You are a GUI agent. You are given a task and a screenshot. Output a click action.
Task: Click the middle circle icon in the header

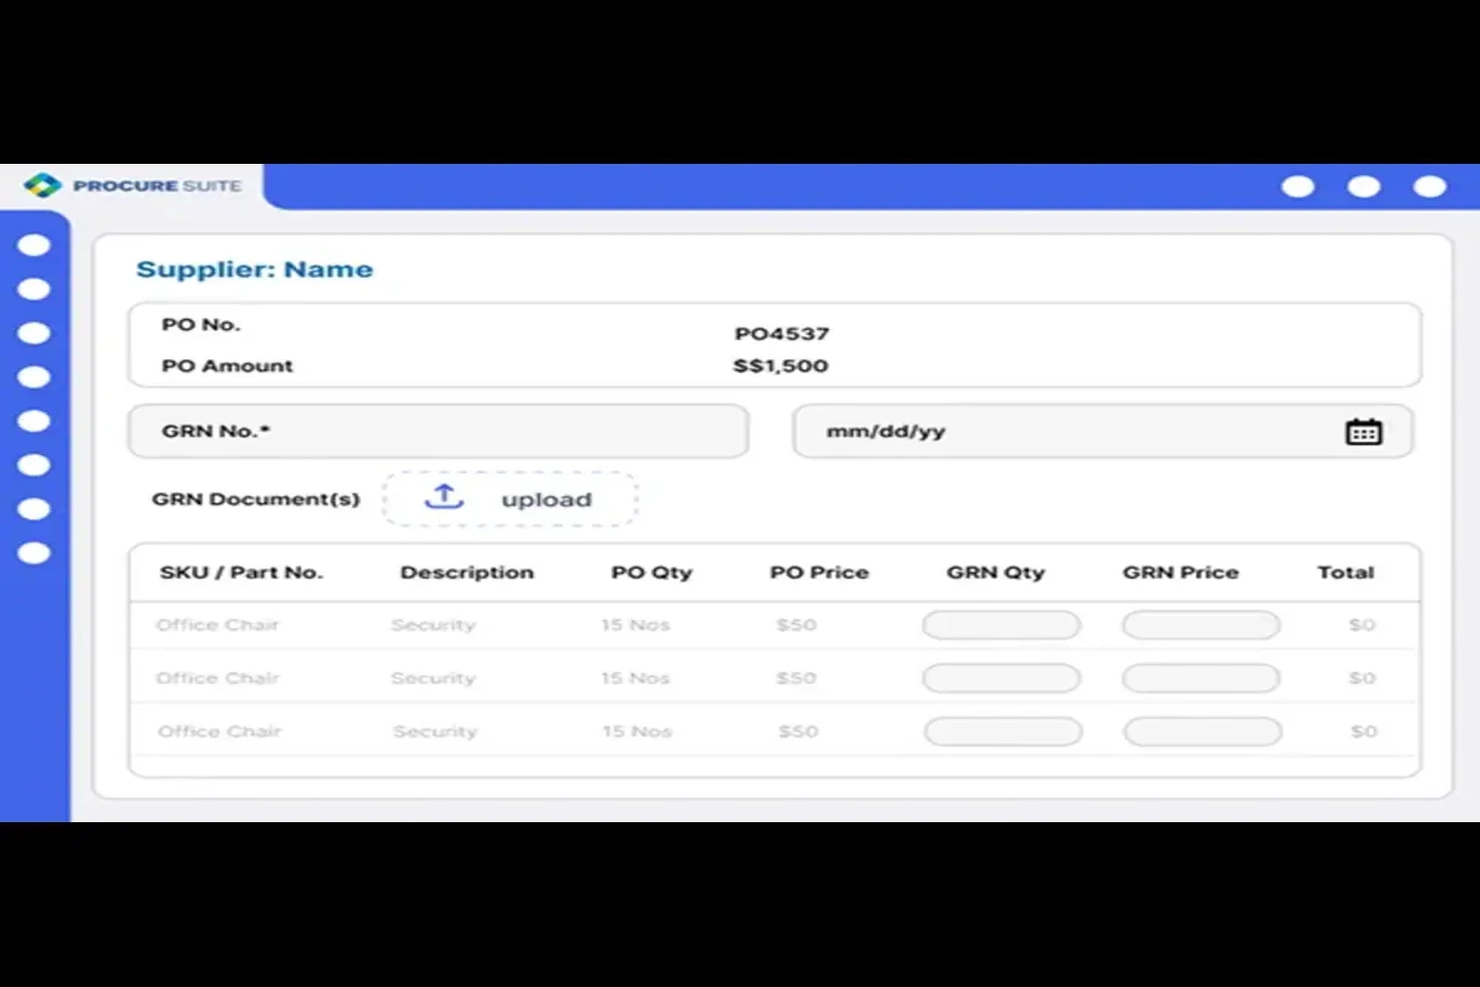click(x=1363, y=186)
